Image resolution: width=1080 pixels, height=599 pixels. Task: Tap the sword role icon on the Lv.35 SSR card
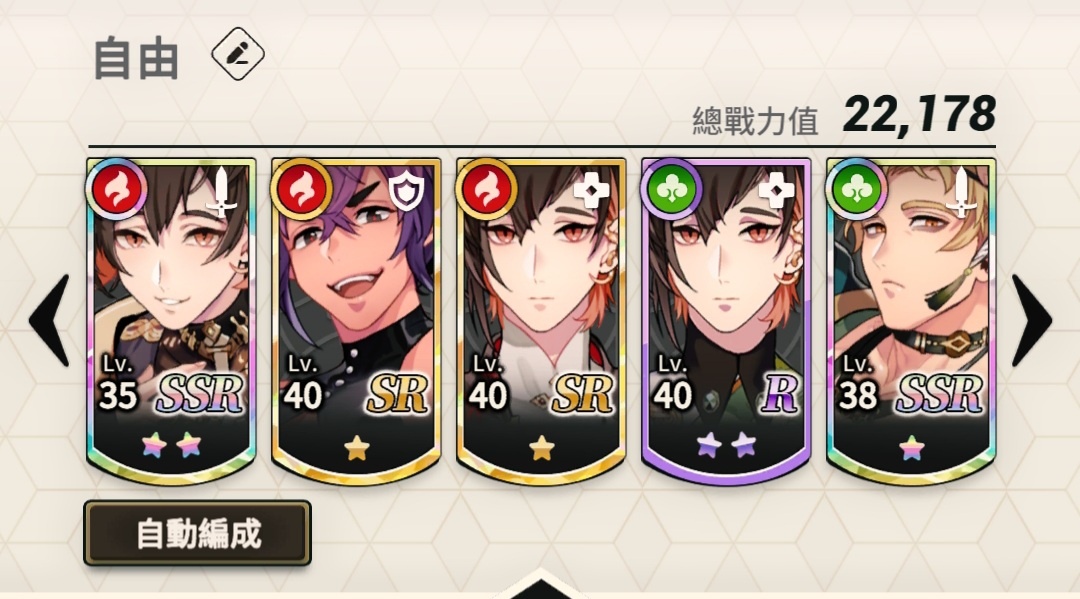221,192
